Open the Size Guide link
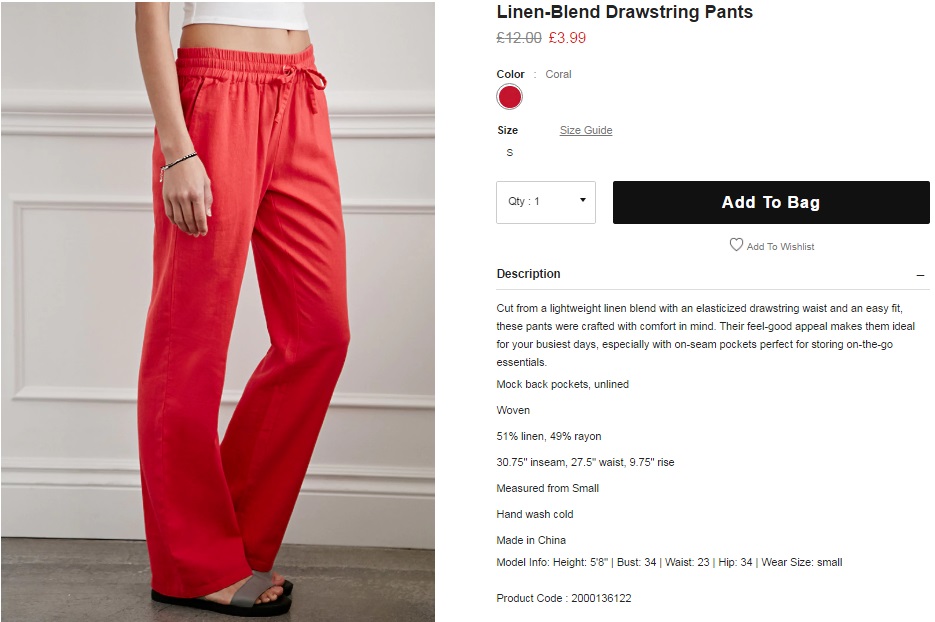 pyautogui.click(x=586, y=130)
